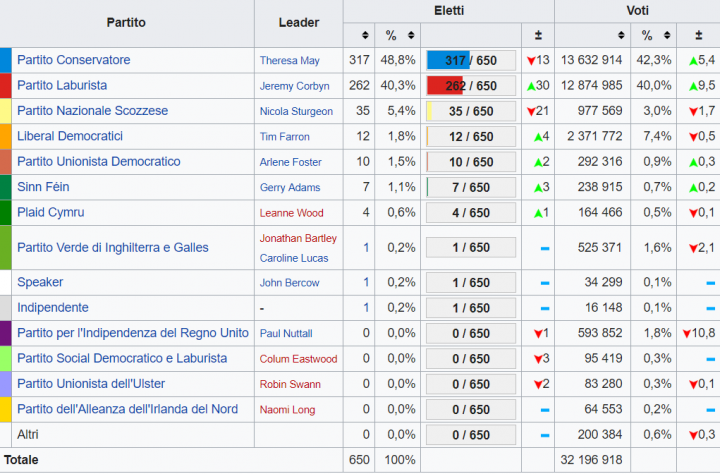Open the Liberal Democratici link

pyautogui.click(x=70, y=136)
